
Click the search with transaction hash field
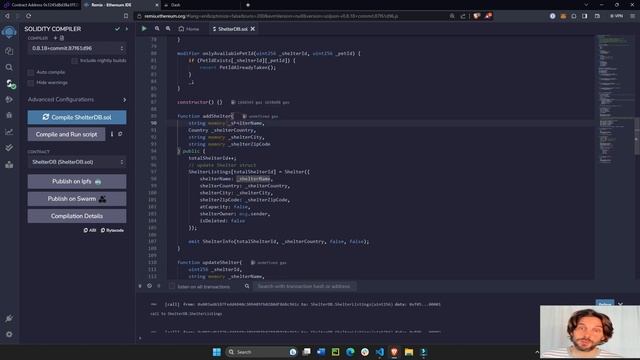[304, 286]
